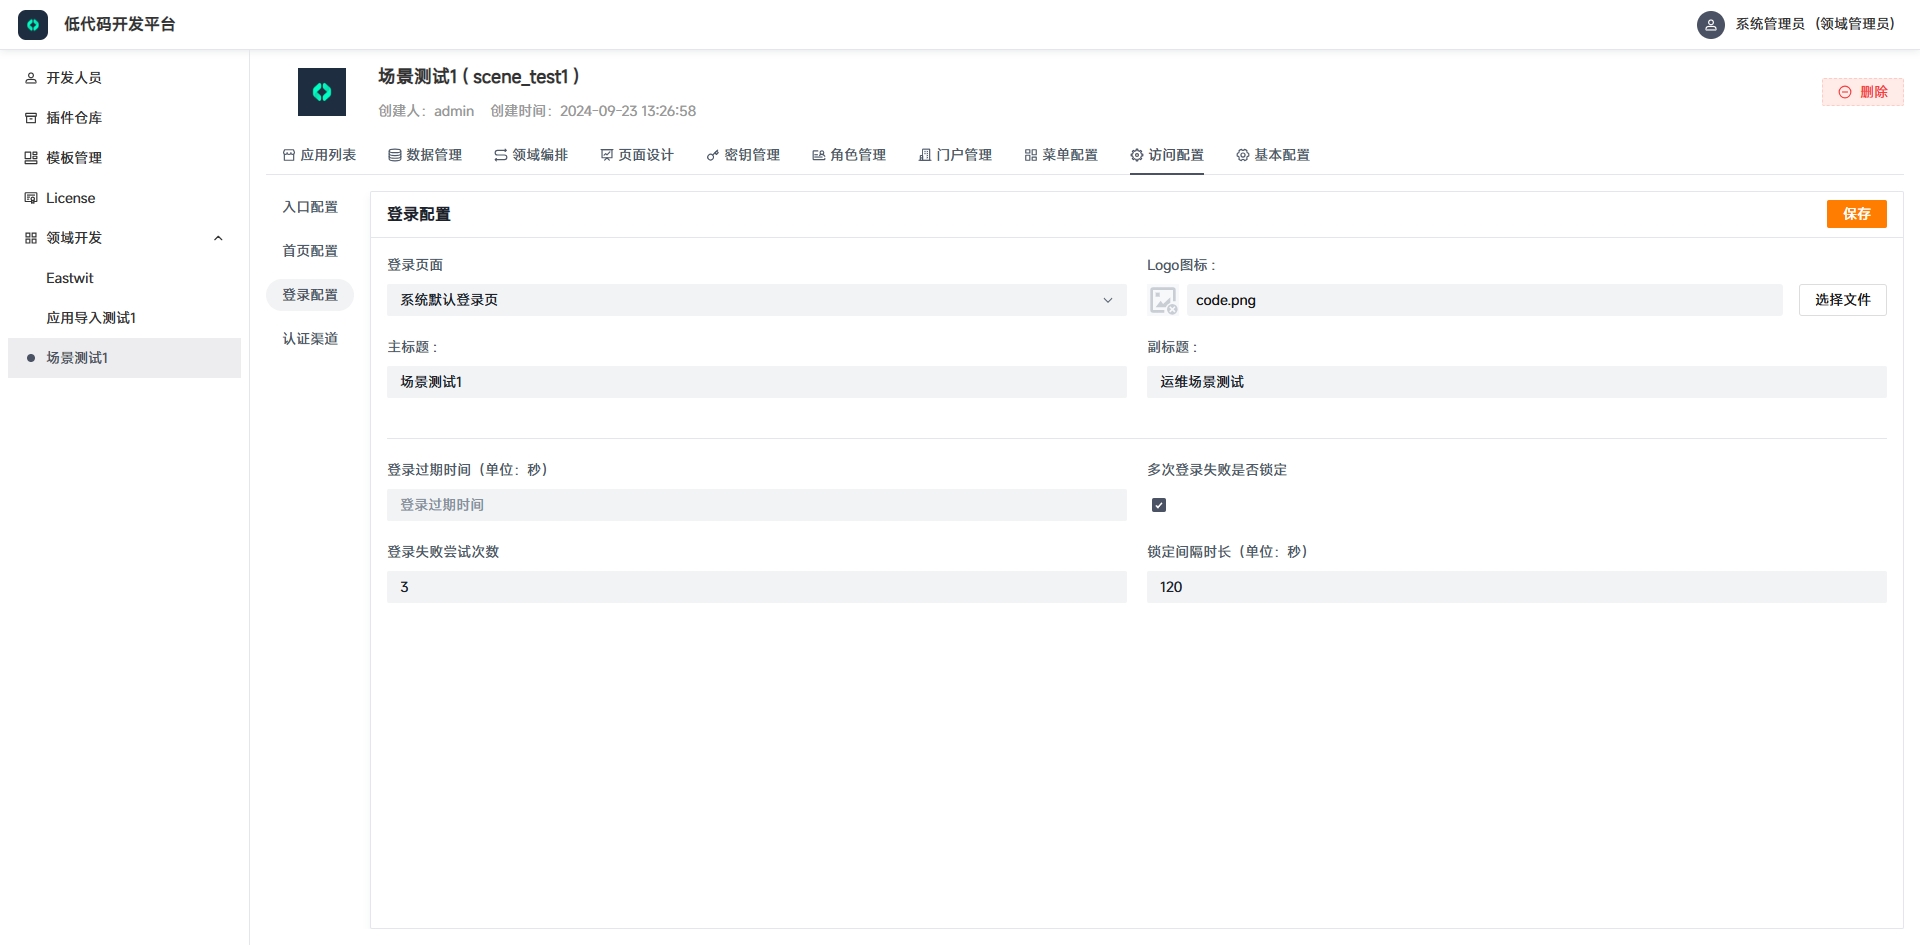Focus the 主标题 input field

[x=756, y=382]
